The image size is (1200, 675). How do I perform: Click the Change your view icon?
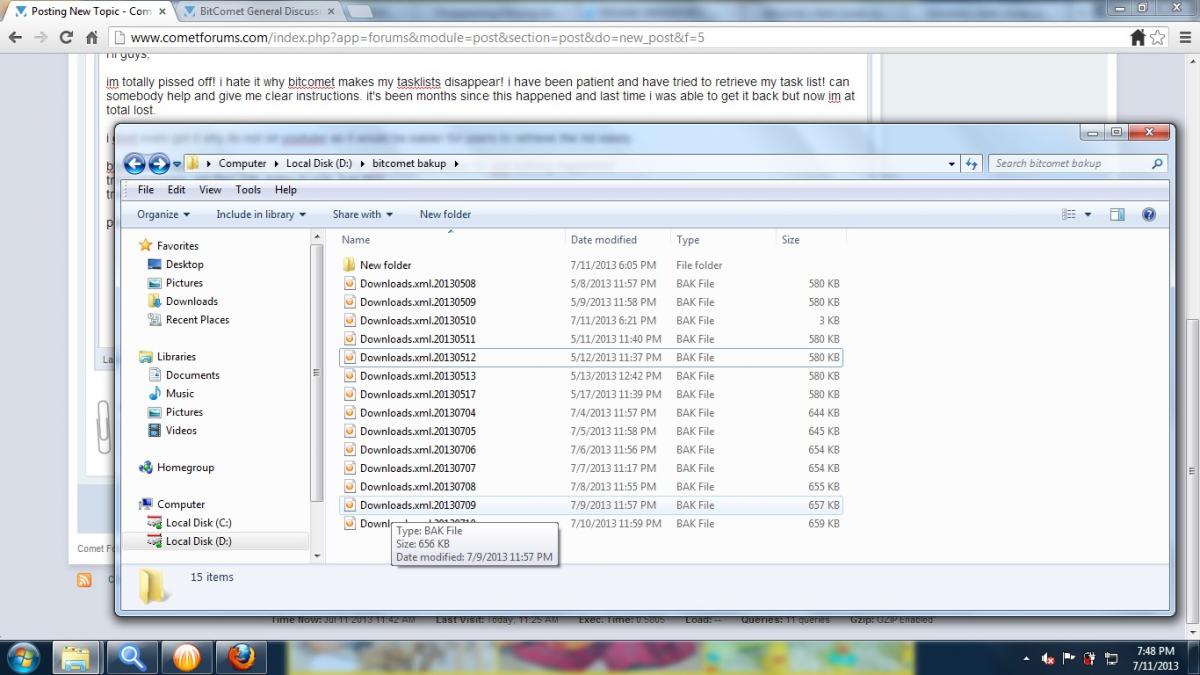pos(1069,214)
